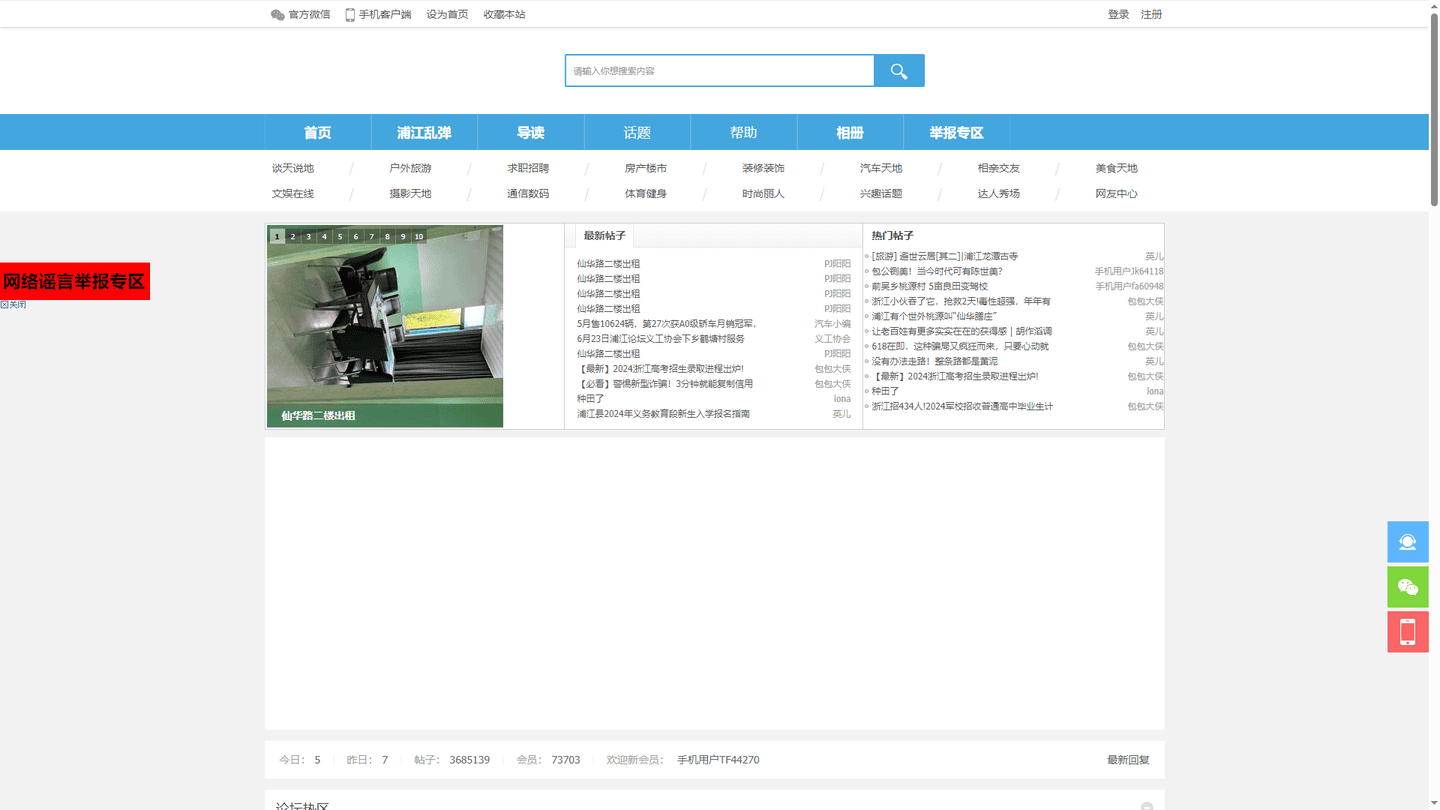Go to 兴趣话题 forum section
Image resolution: width=1440 pixels, height=810 pixels.
click(x=881, y=194)
